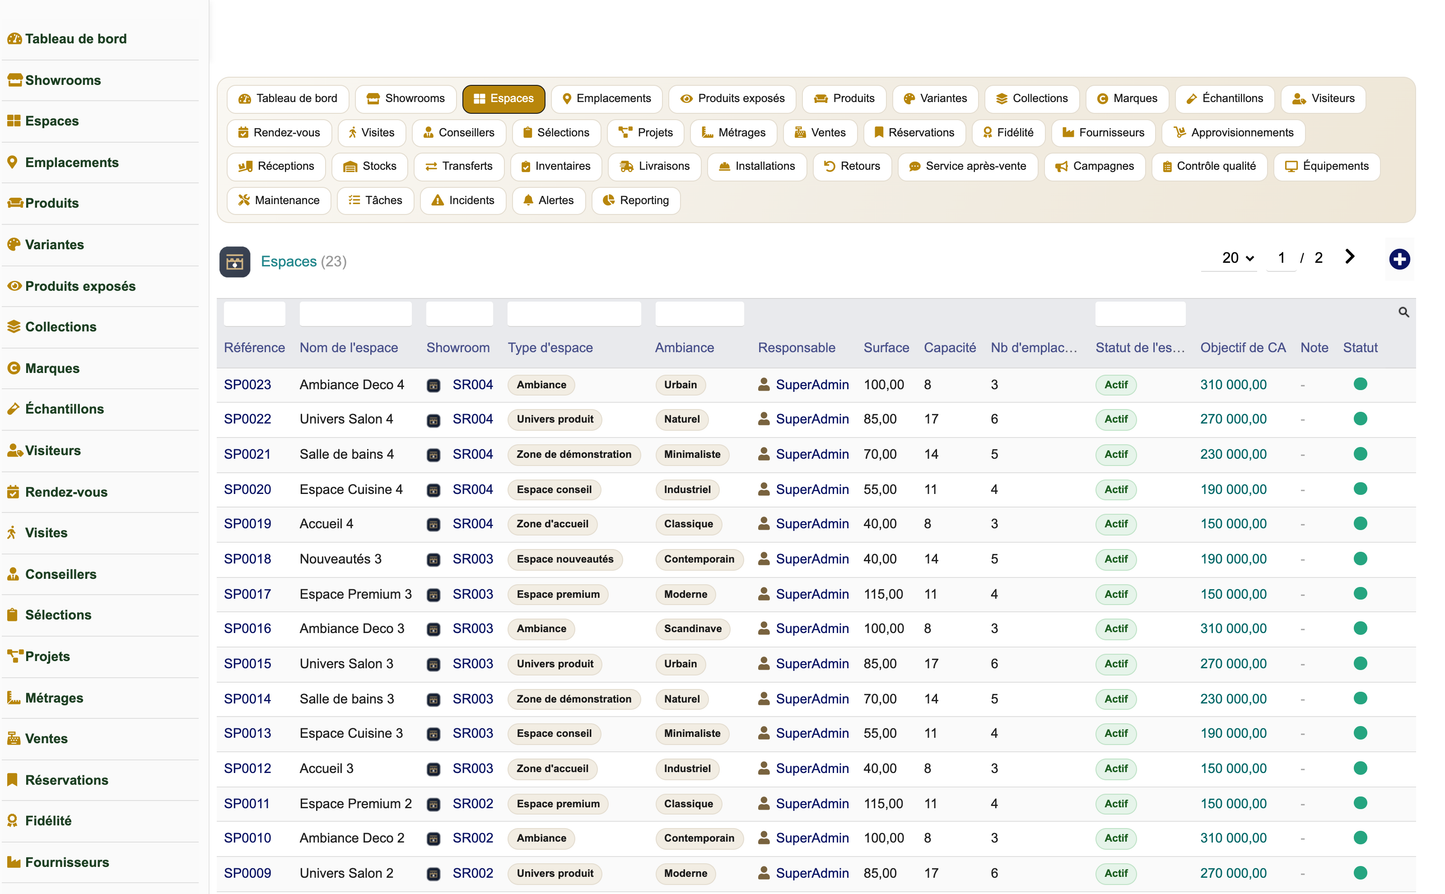1445x894 pixels.
Task: Open the SP0019 reference link
Action: pos(248,524)
